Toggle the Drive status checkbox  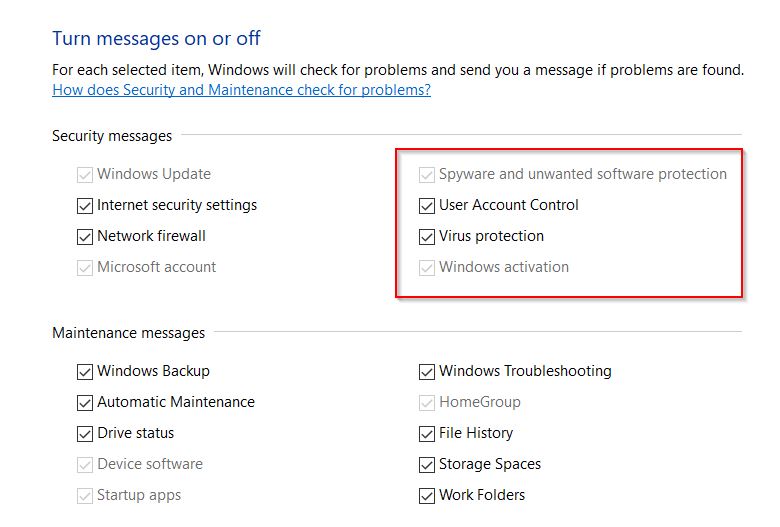[85, 433]
